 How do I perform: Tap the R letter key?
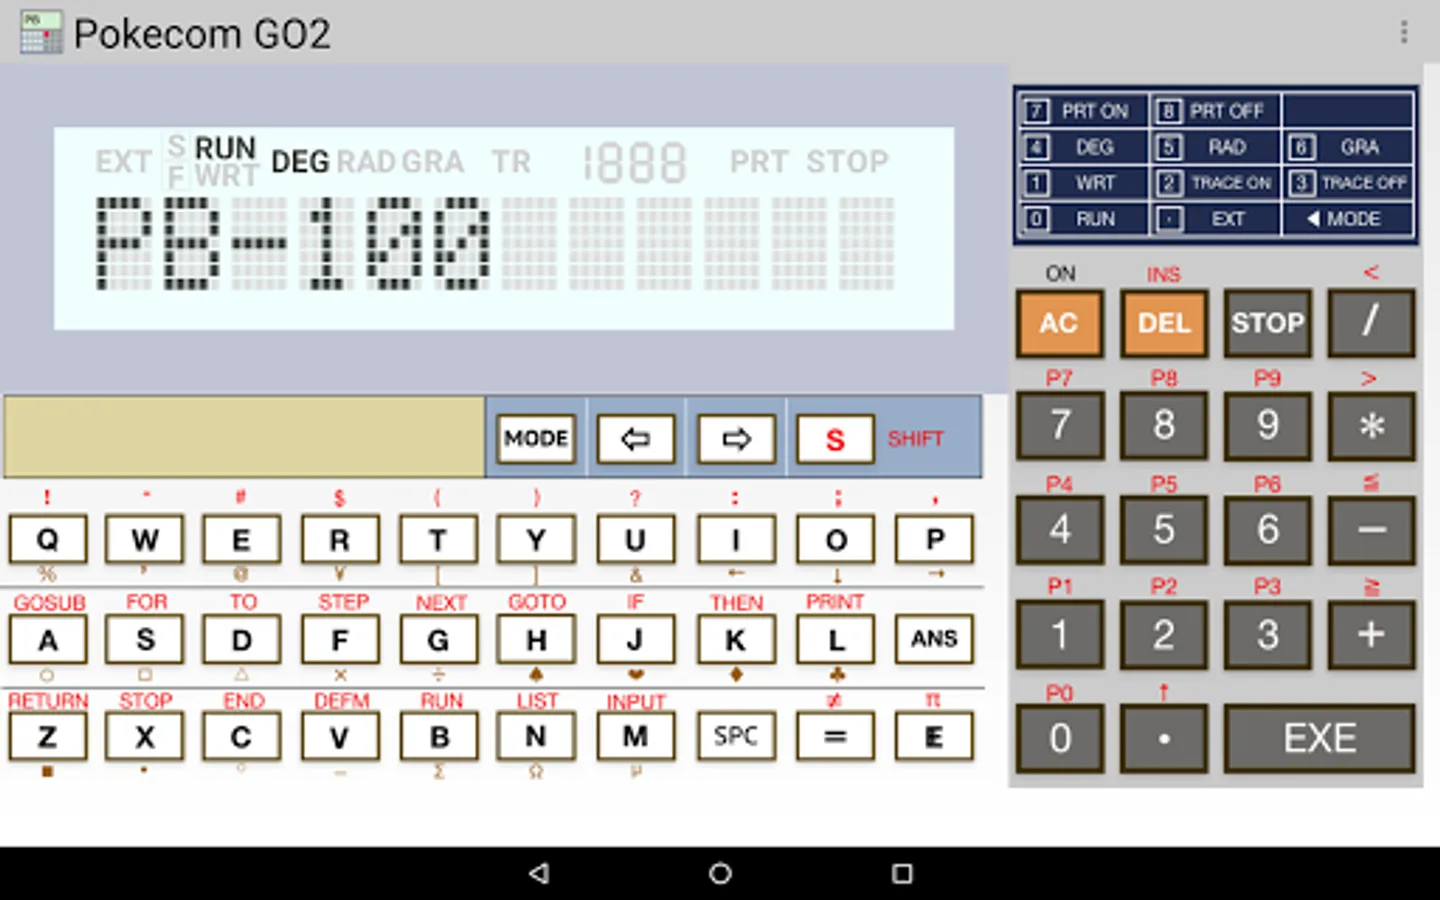click(x=340, y=540)
